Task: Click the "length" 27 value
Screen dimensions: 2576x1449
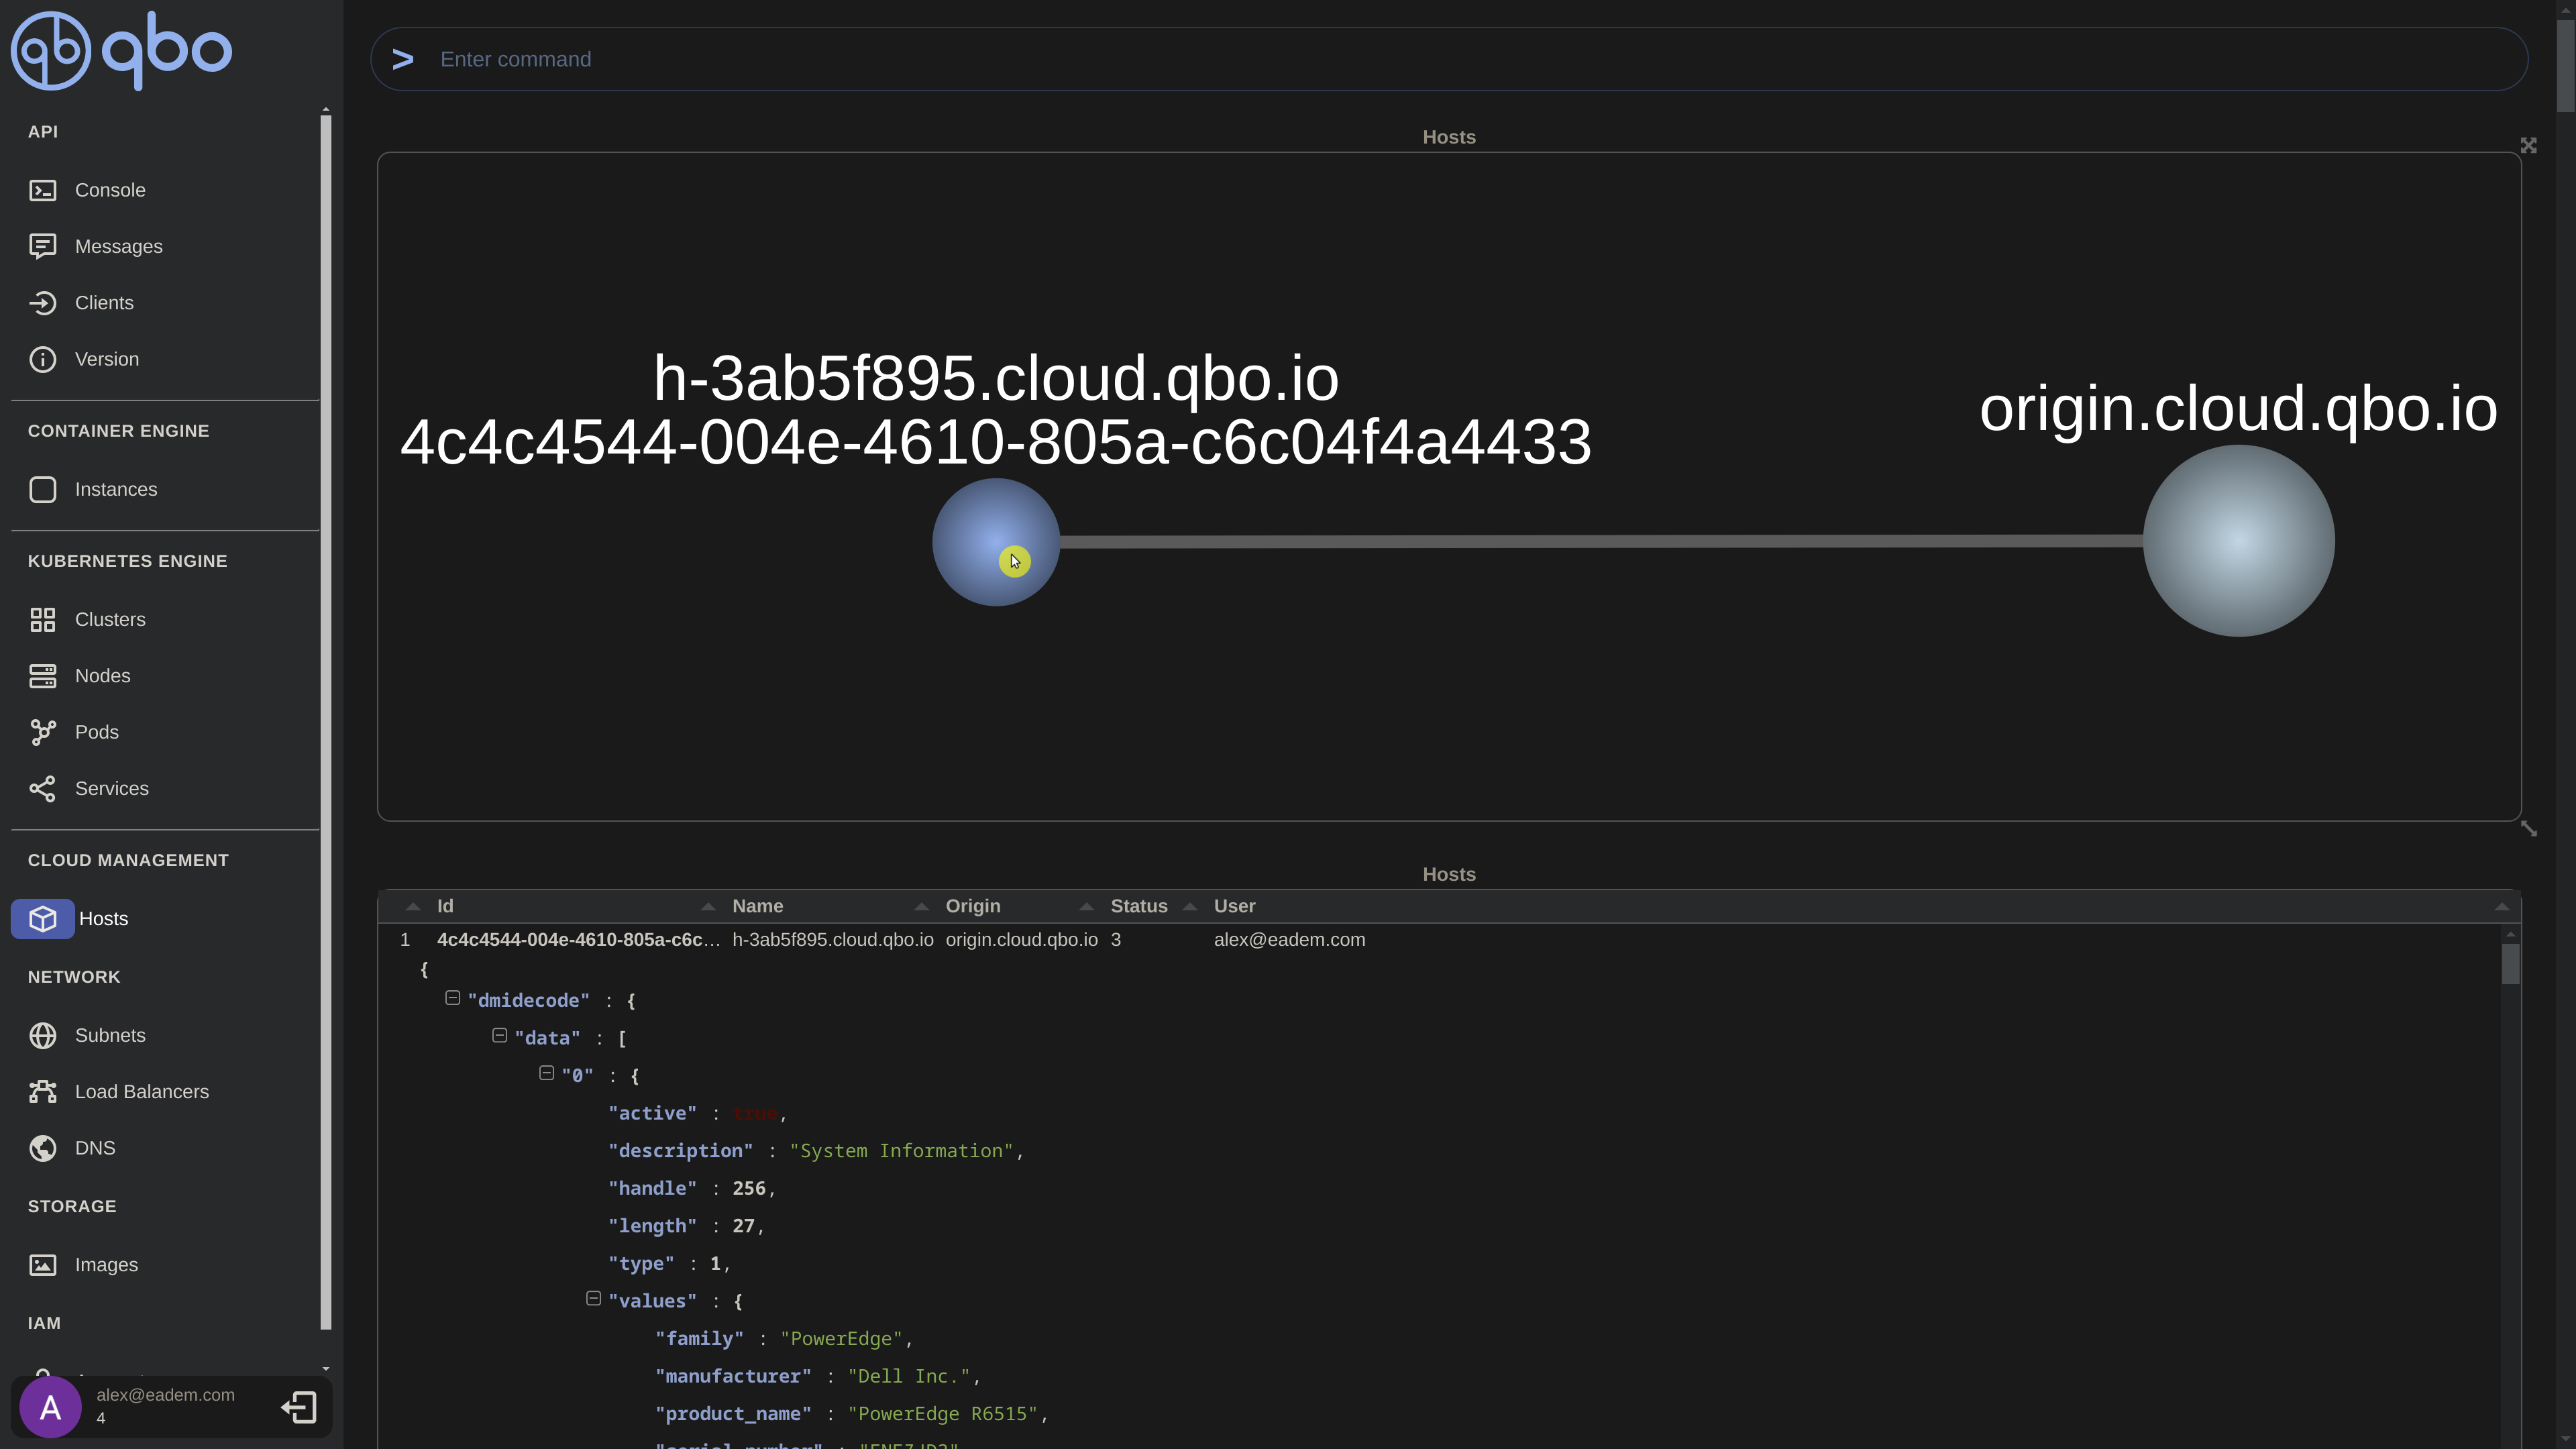Action: 743,1226
